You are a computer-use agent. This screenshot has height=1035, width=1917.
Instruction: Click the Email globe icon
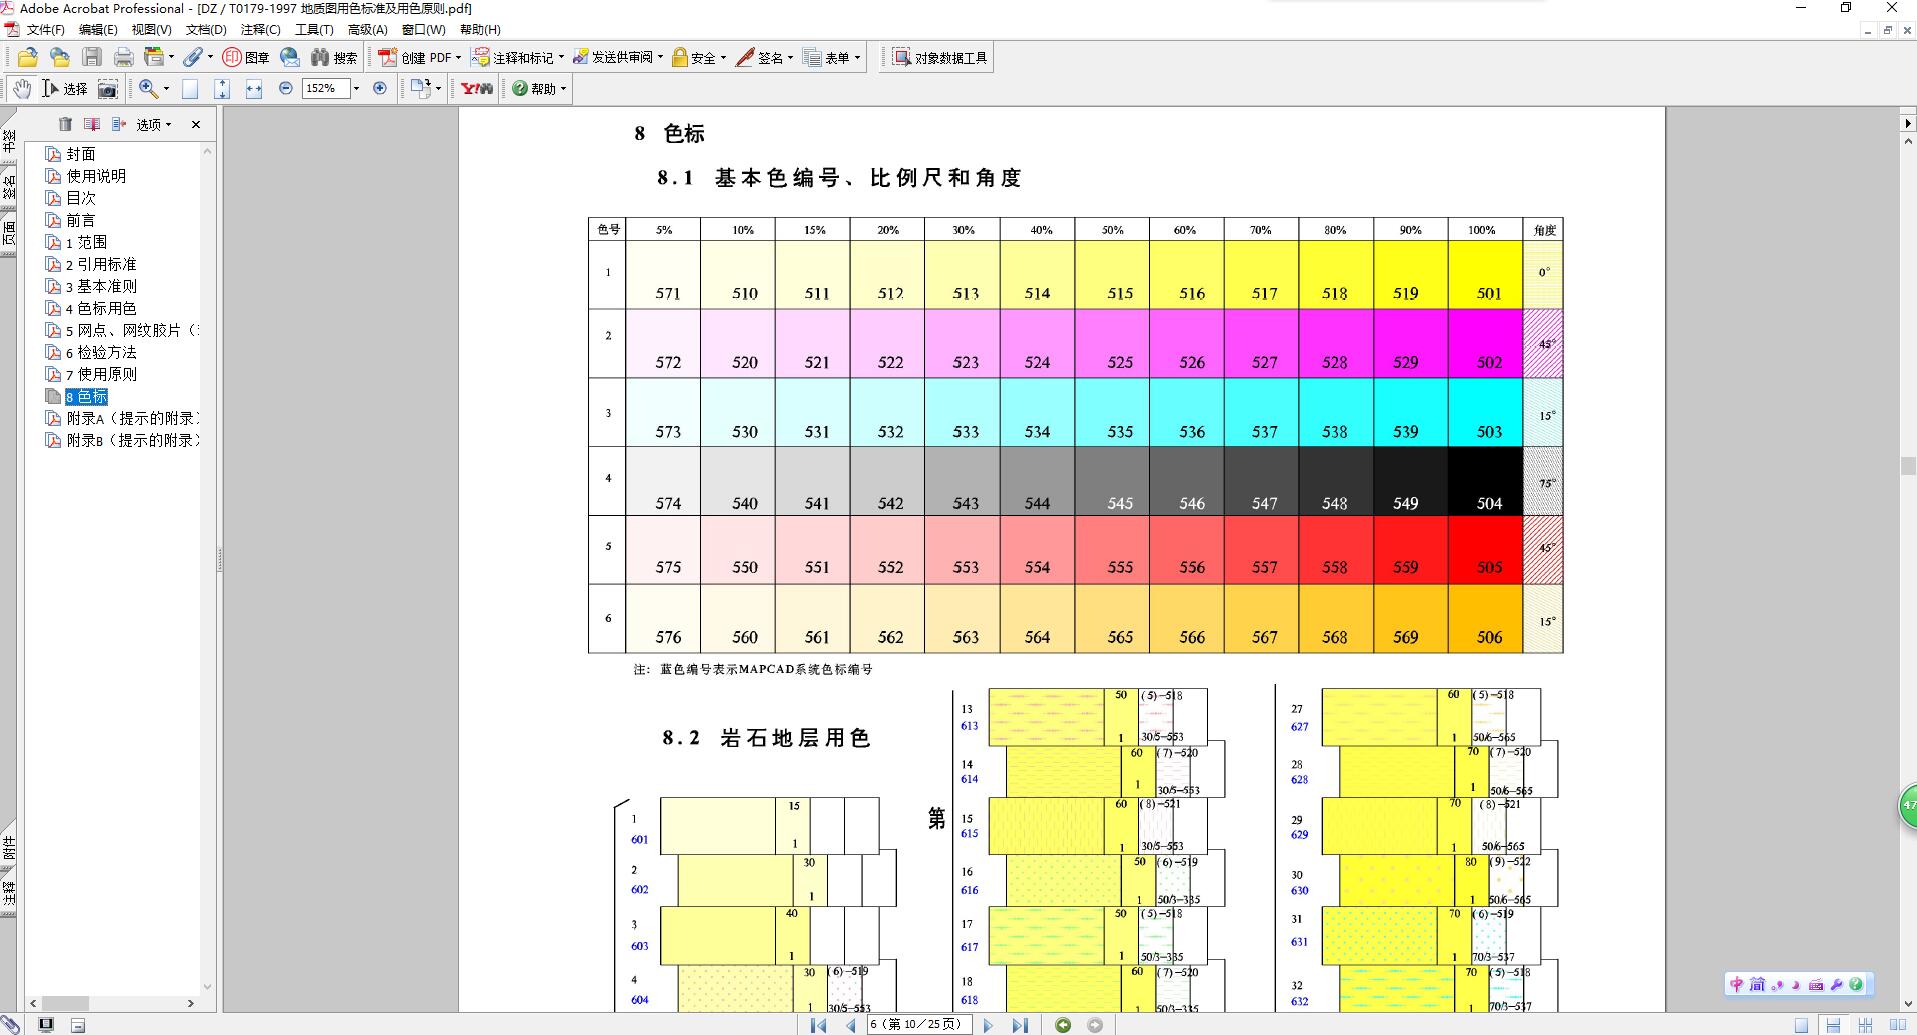click(290, 58)
